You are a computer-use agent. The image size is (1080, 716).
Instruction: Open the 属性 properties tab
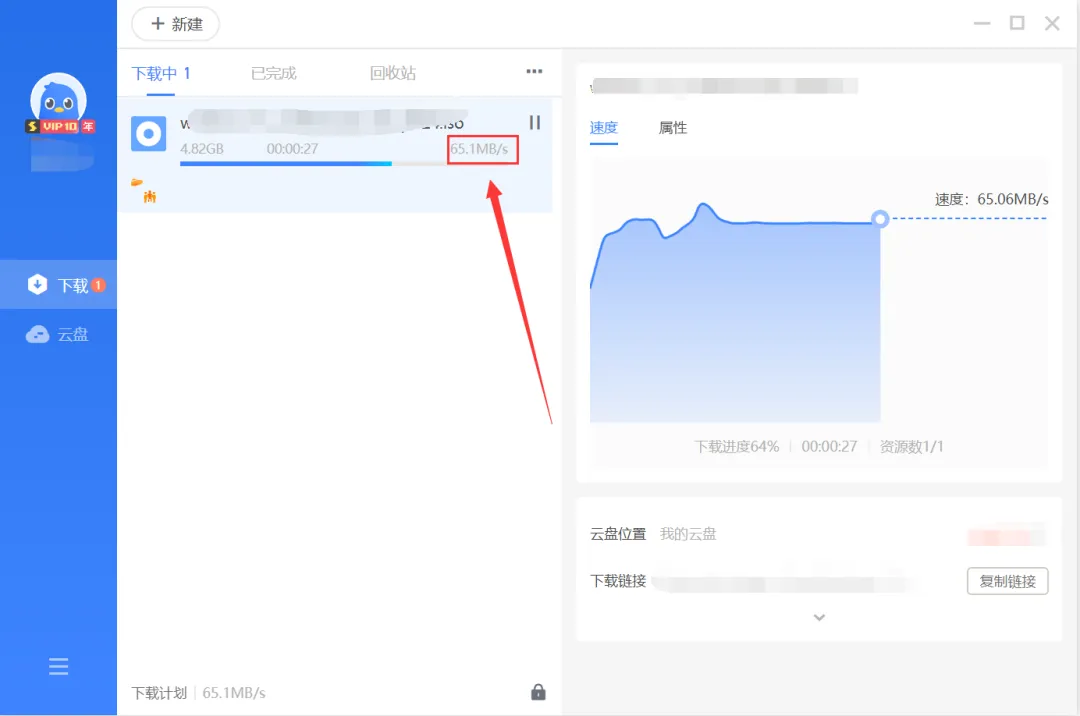coord(672,128)
